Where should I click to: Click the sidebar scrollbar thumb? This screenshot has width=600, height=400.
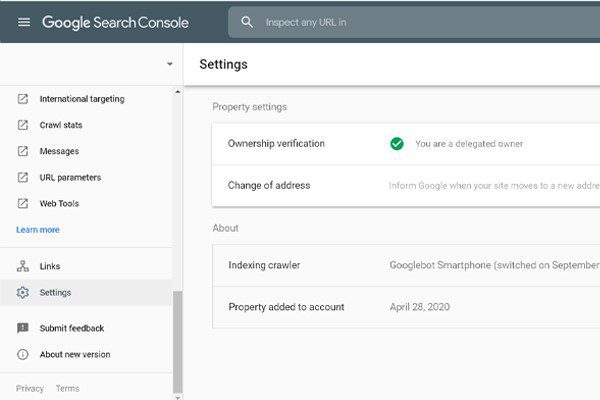tap(177, 342)
